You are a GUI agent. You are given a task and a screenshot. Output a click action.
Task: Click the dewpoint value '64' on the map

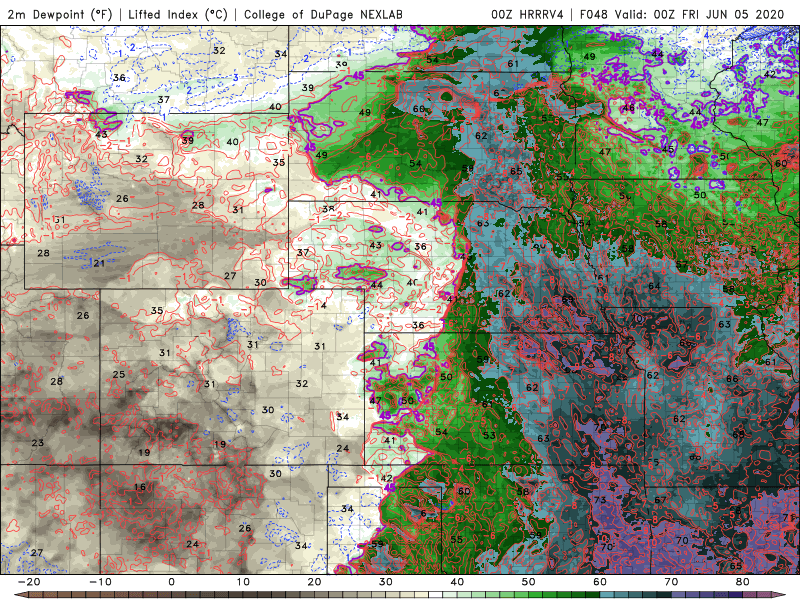654,286
